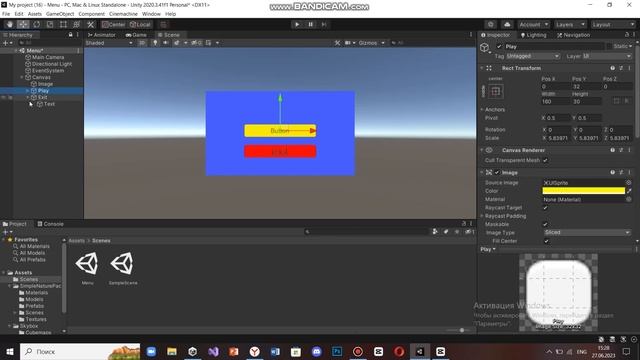Switch to the Lighting tab
The image size is (640, 360).
[533, 35]
